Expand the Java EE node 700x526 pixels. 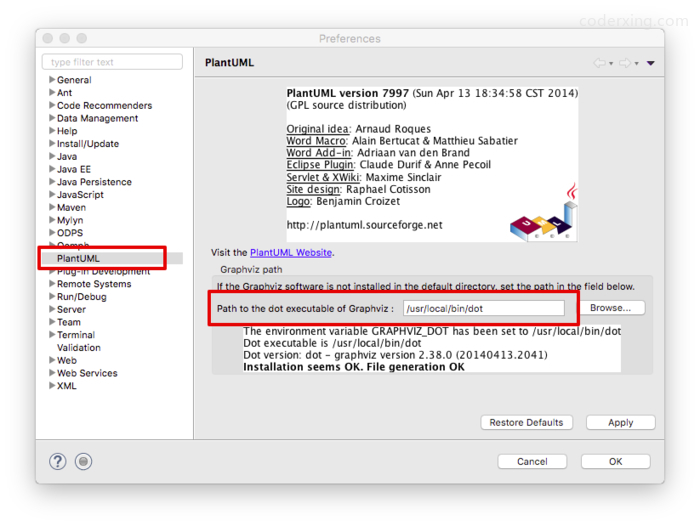pos(52,169)
